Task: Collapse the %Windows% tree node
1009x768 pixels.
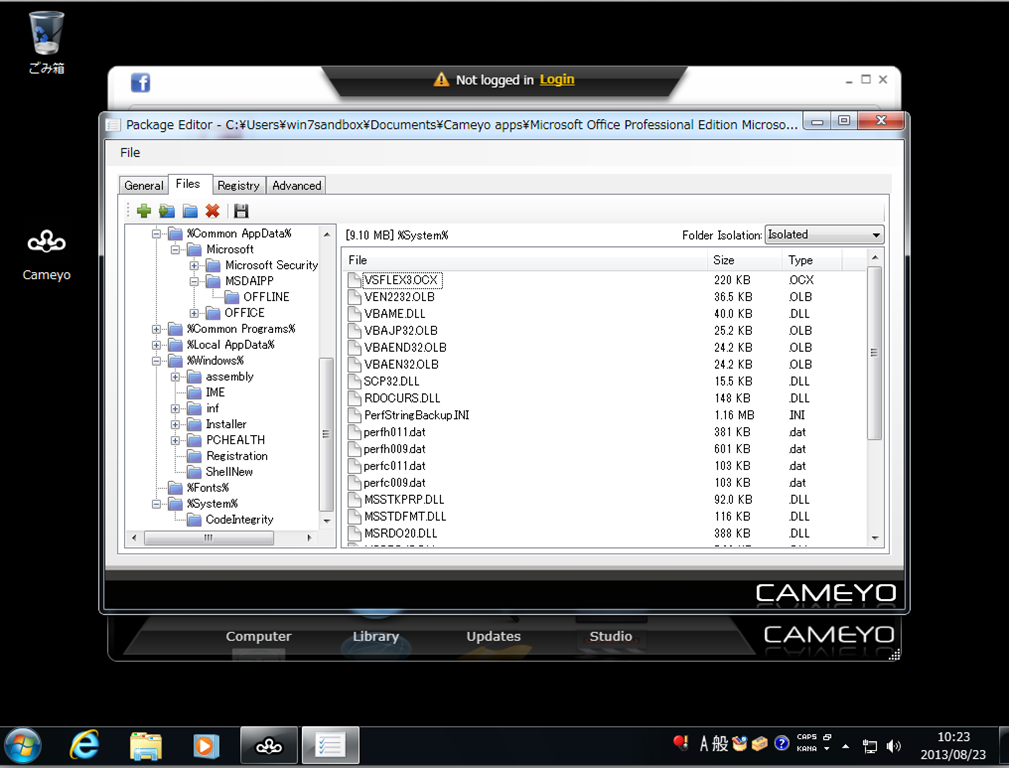Action: coord(156,361)
